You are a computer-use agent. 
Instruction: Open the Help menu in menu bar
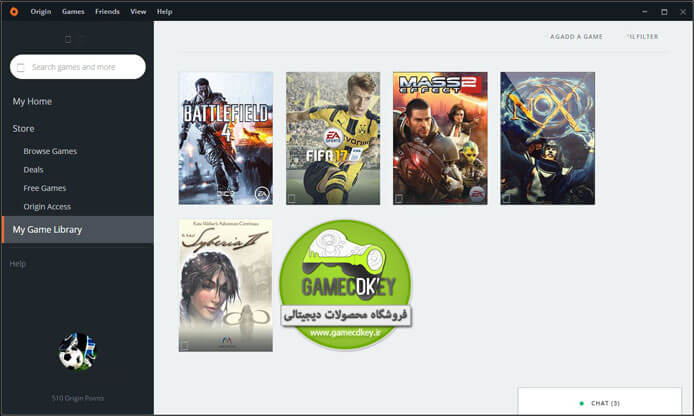pyautogui.click(x=164, y=12)
